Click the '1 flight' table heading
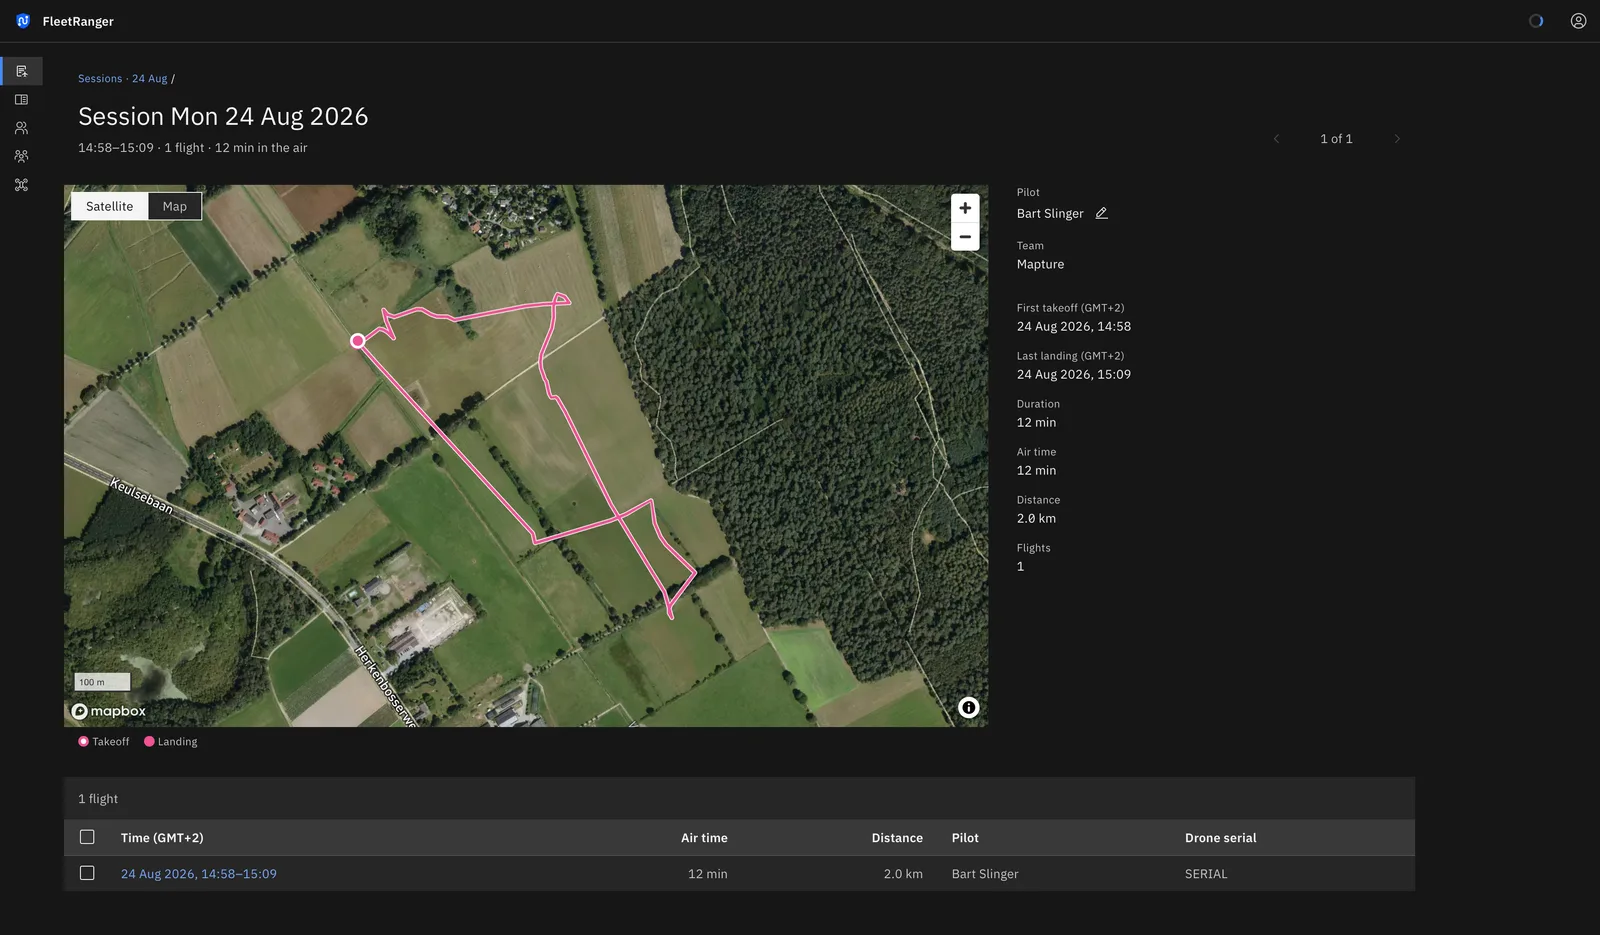1600x935 pixels. (x=98, y=799)
